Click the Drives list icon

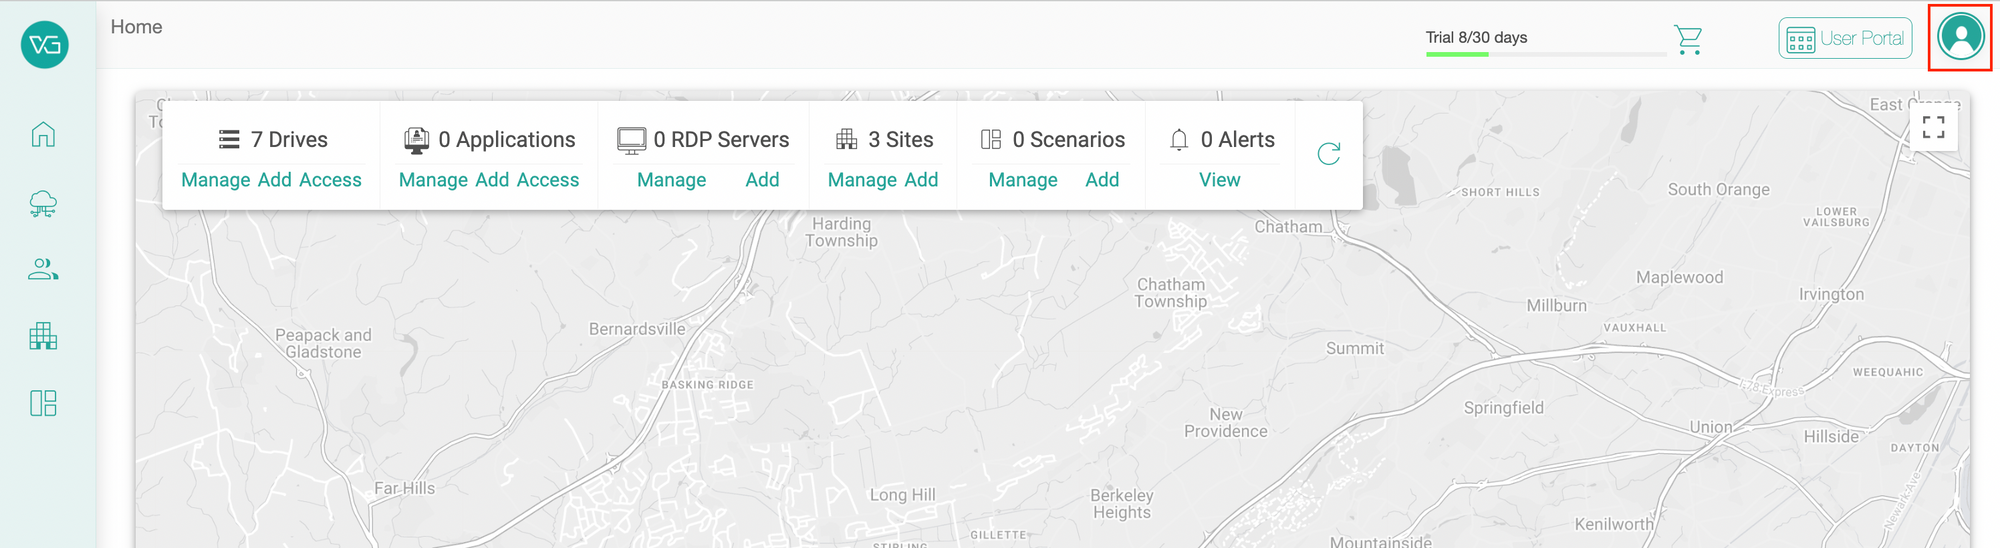coord(229,139)
